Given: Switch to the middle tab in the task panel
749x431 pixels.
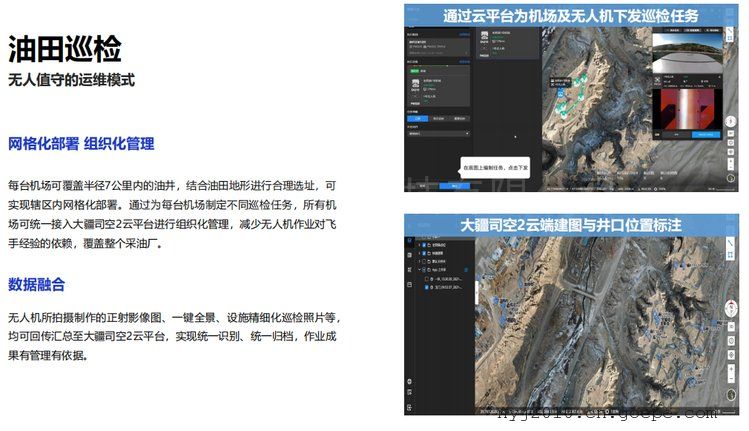Looking at the screenshot, I should click(438, 118).
